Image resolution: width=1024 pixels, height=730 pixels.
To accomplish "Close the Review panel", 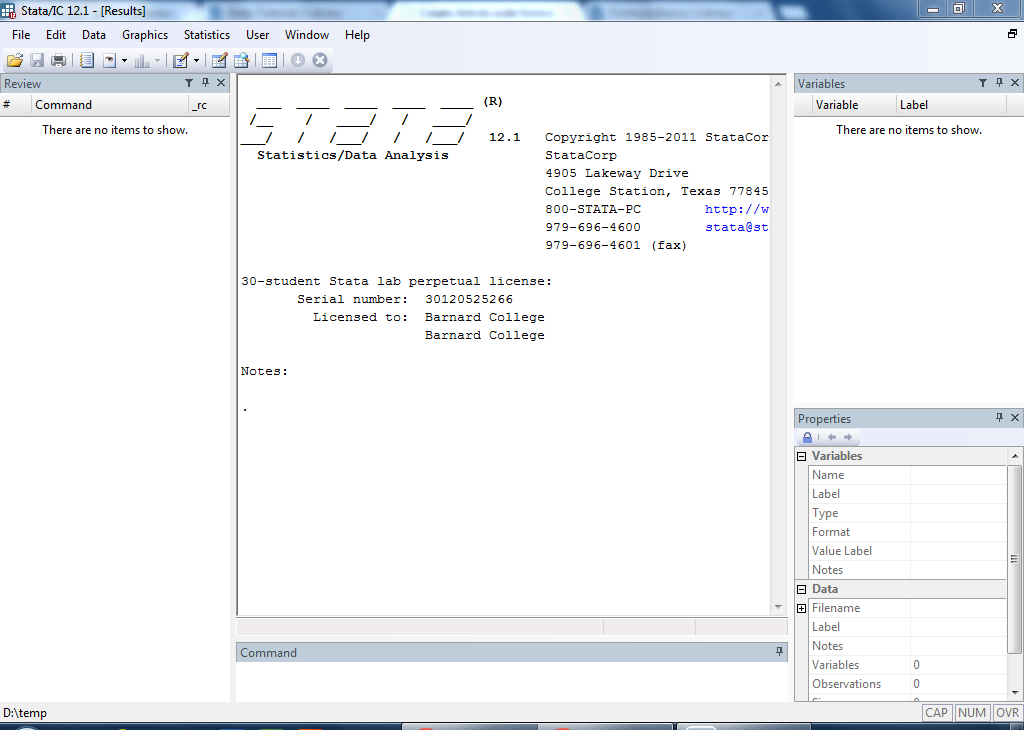I will click(x=221, y=83).
